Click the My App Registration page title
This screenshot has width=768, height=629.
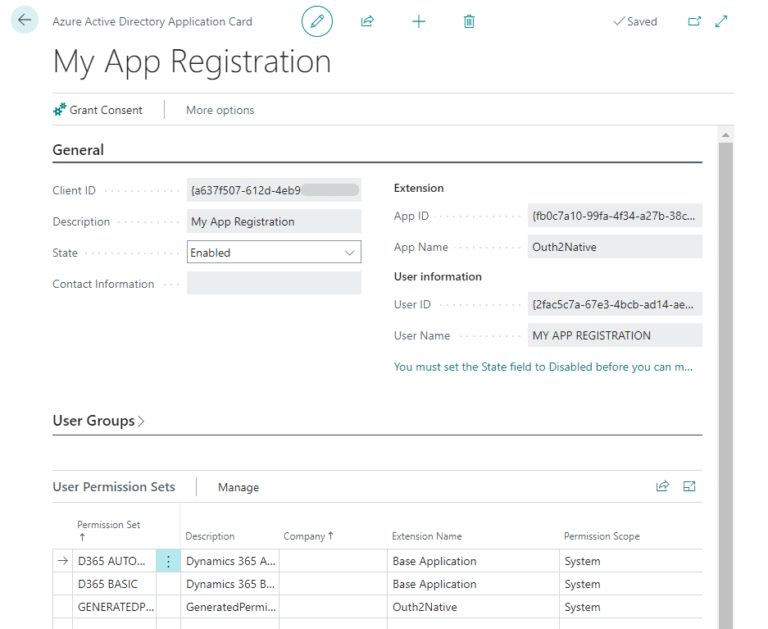[x=192, y=63]
